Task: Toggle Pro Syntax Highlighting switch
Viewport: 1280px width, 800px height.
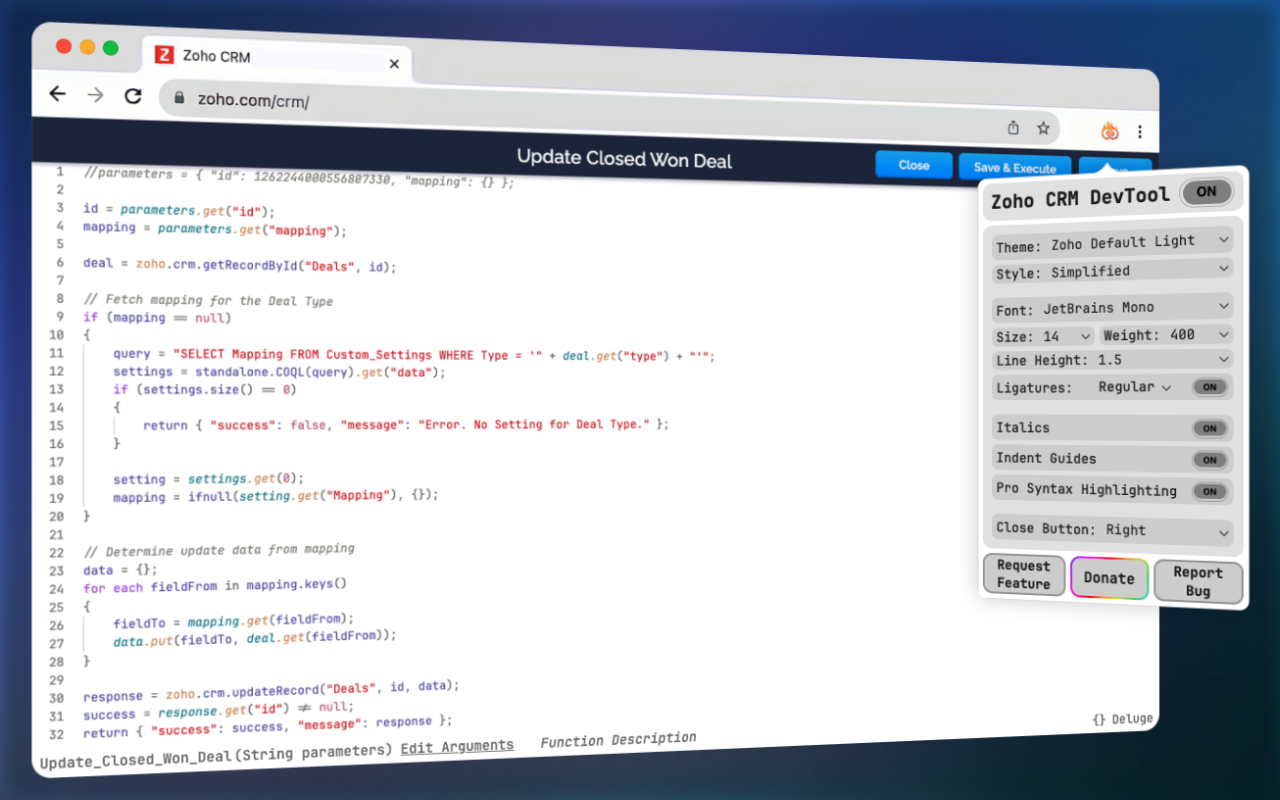Action: [x=1209, y=491]
